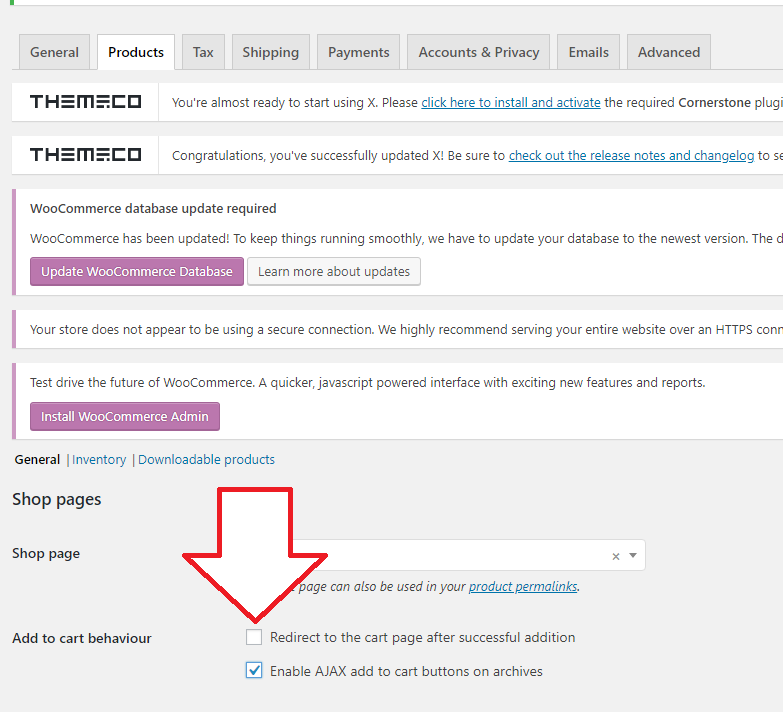This screenshot has height=712, width=783.
Task: Click the Themeco logo in Cornerstone notice
Action: pyautogui.click(x=85, y=102)
